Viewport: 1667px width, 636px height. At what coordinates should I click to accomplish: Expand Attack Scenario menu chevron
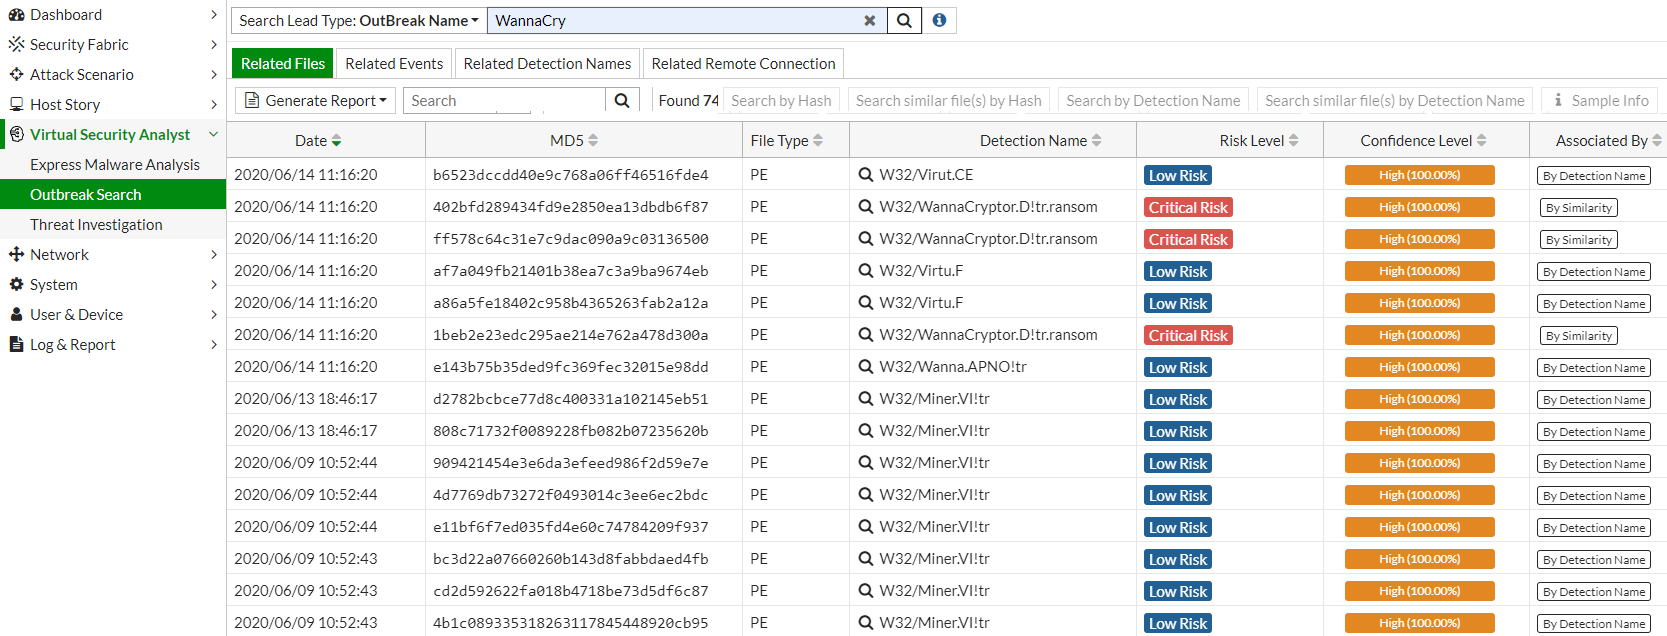tap(214, 75)
